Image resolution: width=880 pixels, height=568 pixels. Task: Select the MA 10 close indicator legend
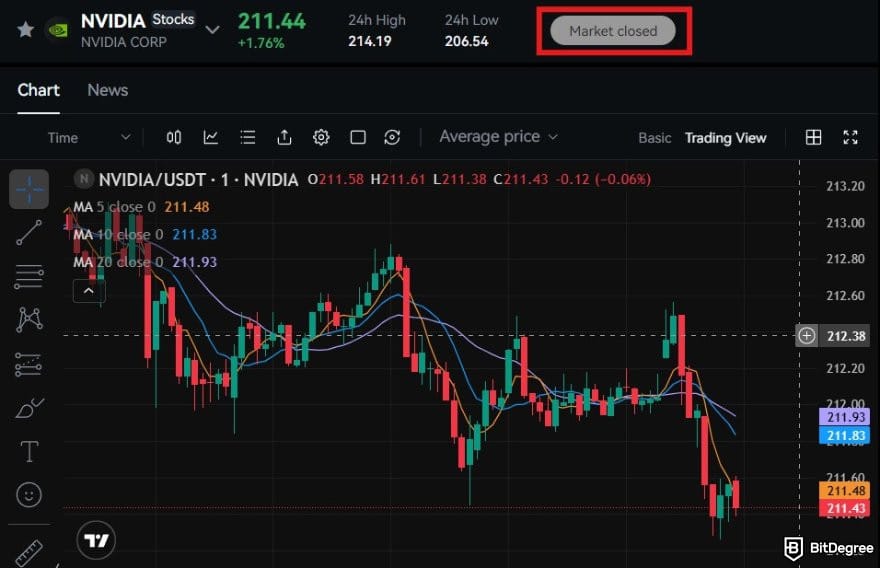tap(145, 235)
